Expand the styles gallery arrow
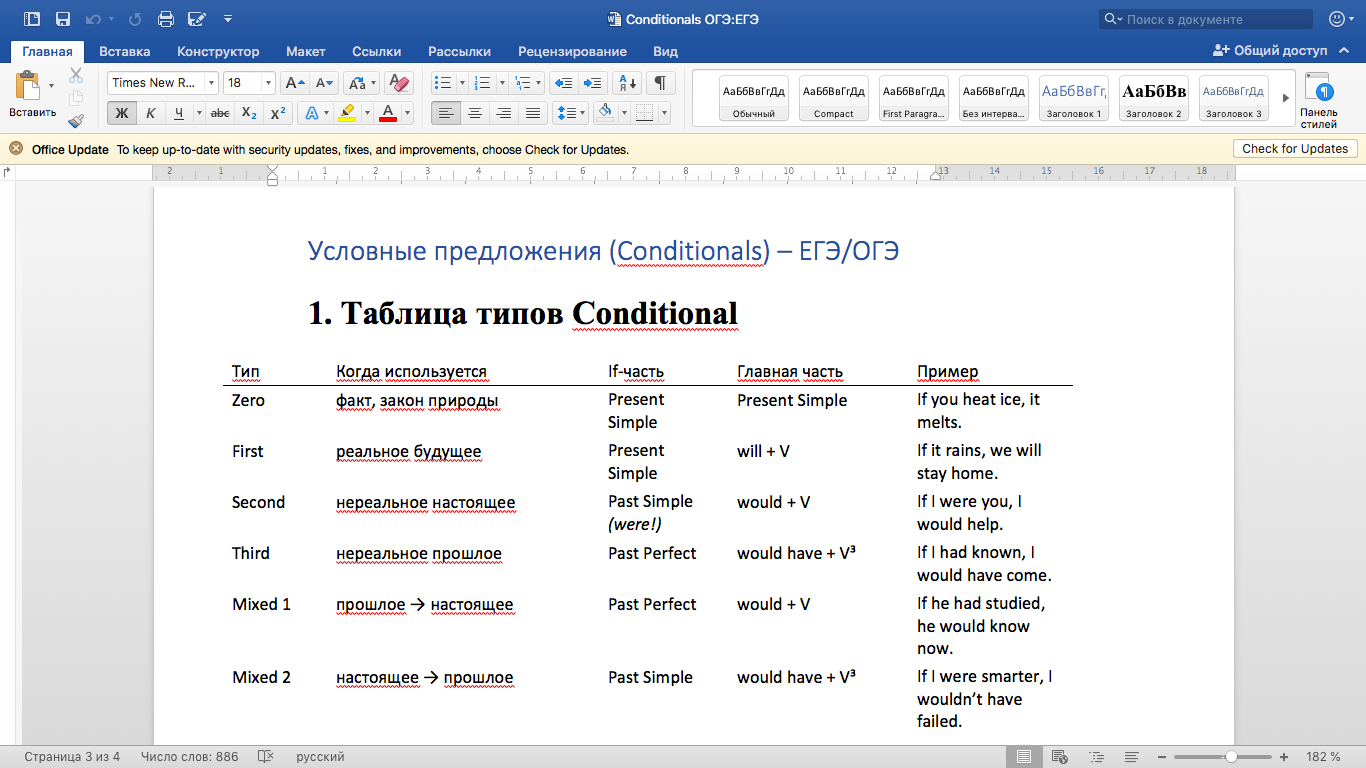1366x768 pixels. (1286, 98)
